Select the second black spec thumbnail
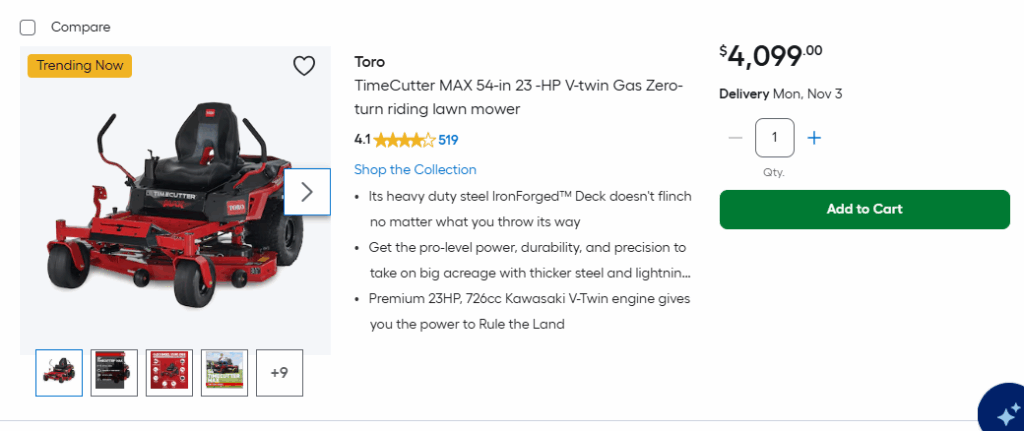The width and height of the screenshot is (1024, 431). [114, 372]
